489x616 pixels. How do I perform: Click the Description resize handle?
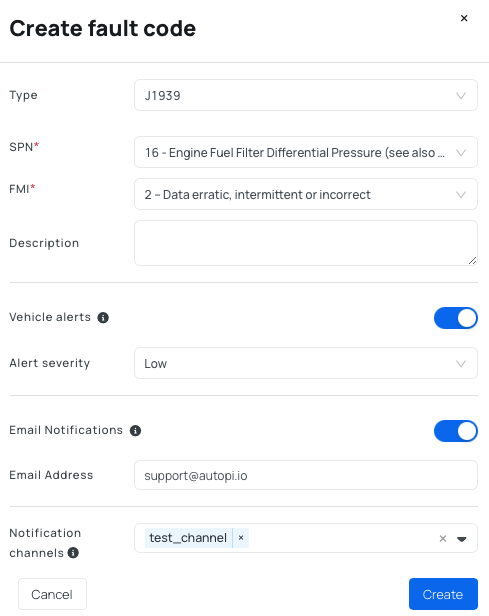(473, 260)
